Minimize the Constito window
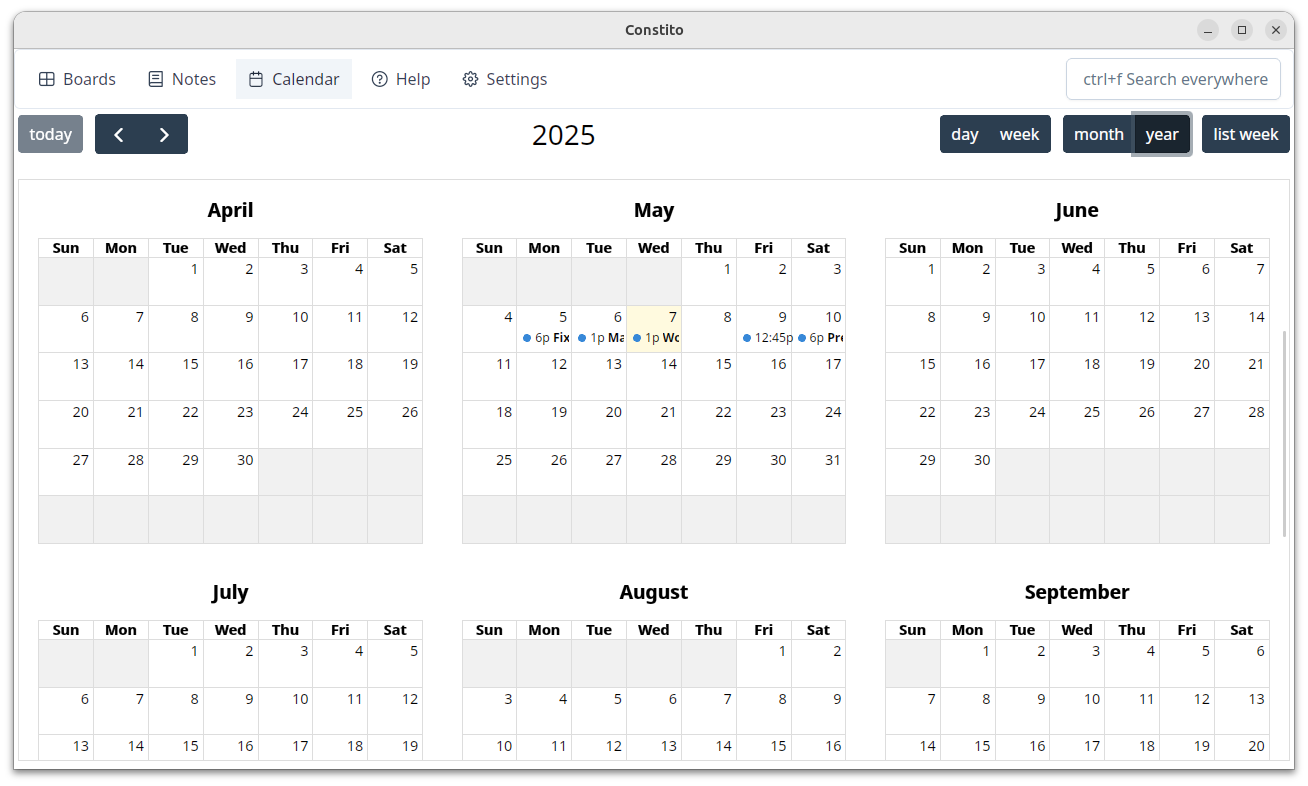 click(1208, 30)
